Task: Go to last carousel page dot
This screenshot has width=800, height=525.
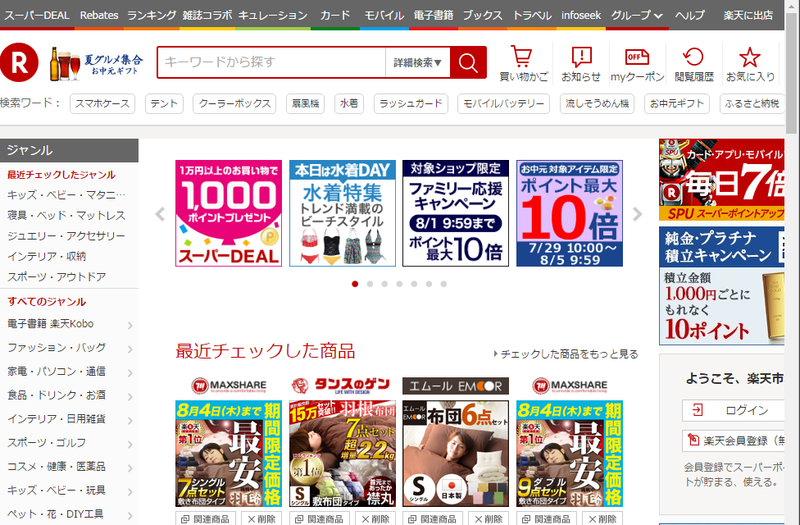Action: point(444,284)
